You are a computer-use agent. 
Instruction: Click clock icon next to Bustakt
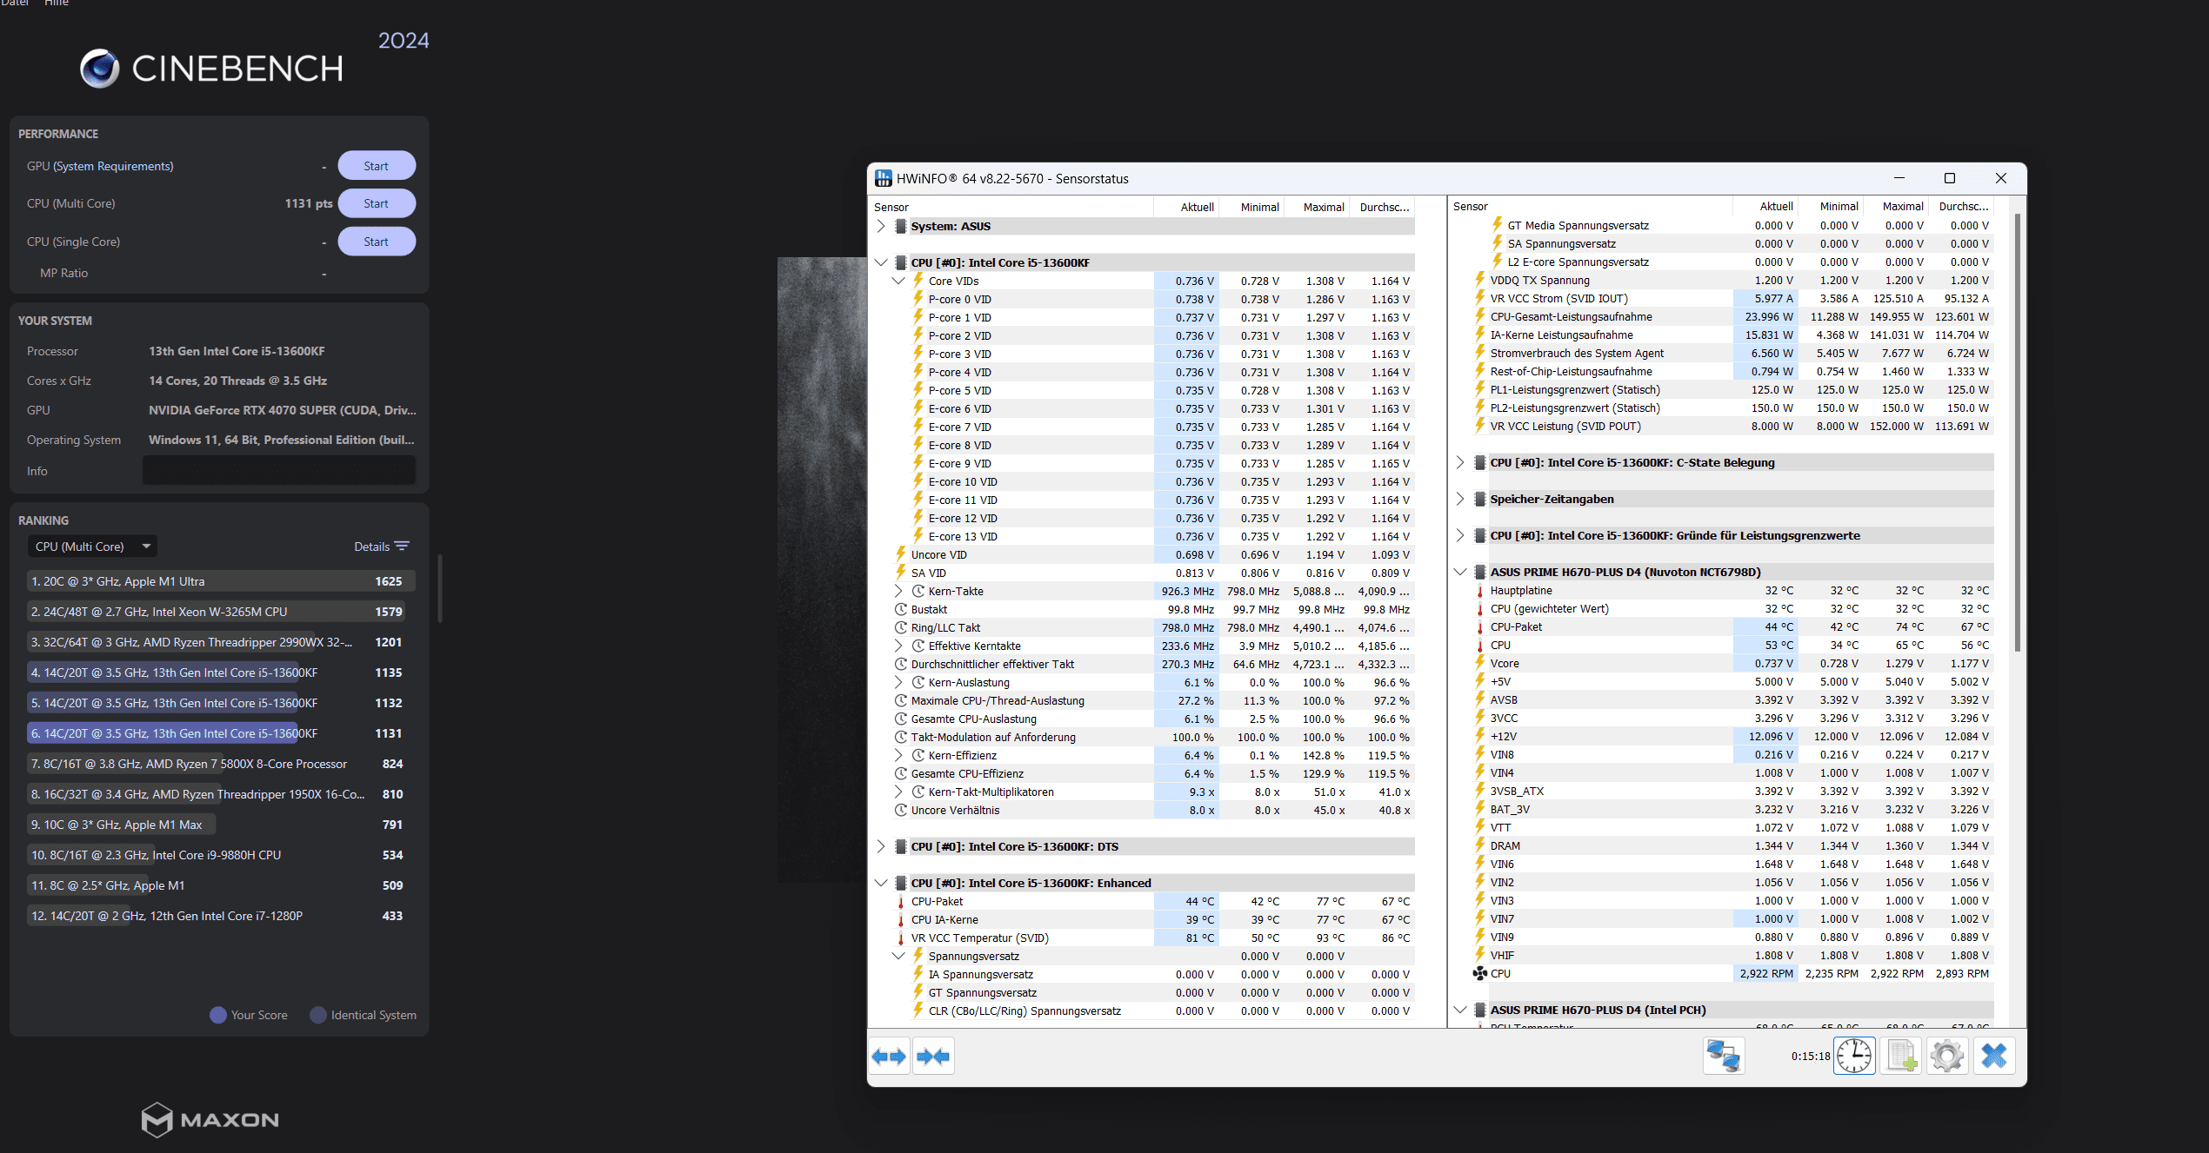tap(900, 609)
